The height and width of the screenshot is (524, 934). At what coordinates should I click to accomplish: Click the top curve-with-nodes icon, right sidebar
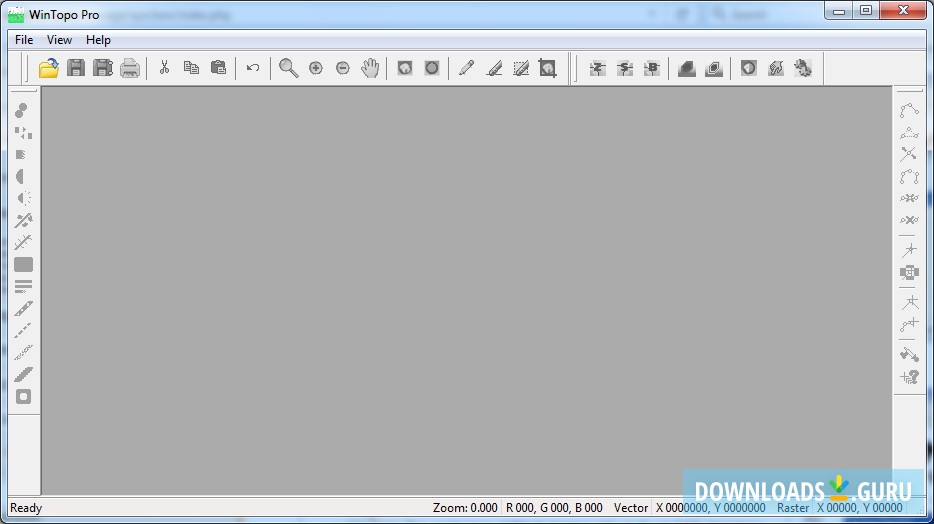click(909, 110)
